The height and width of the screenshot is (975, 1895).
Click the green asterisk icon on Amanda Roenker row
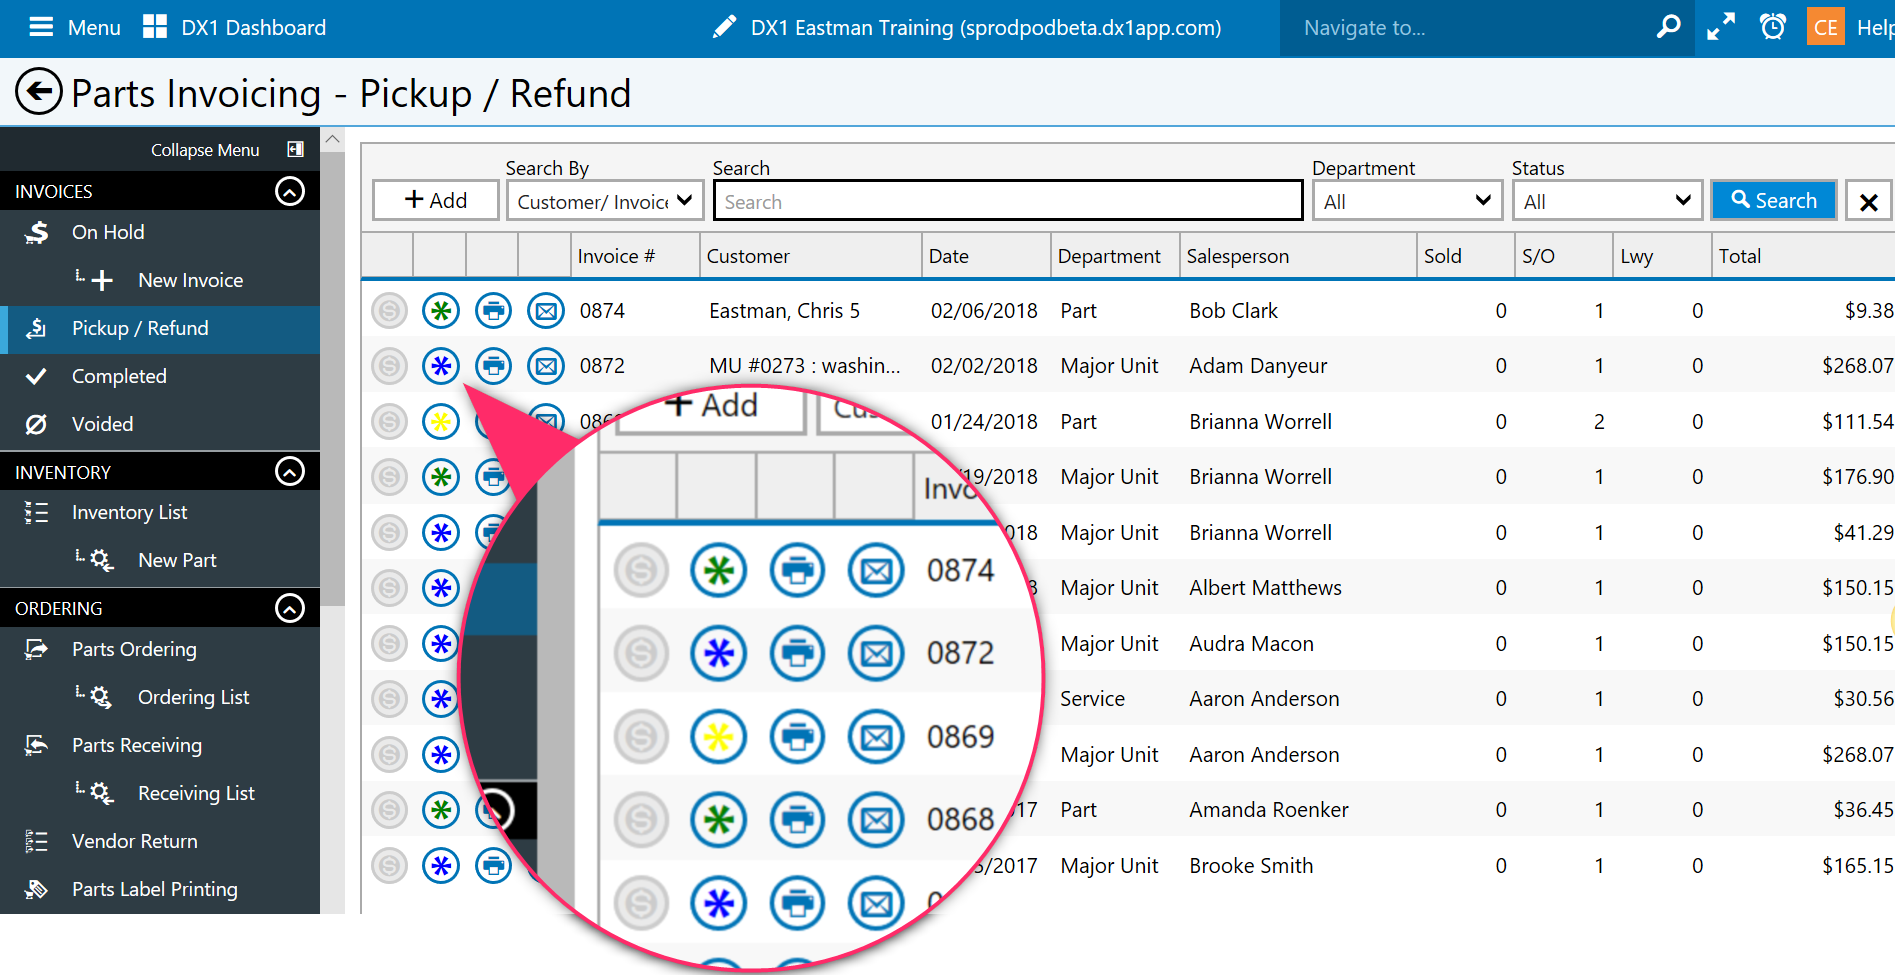(441, 810)
